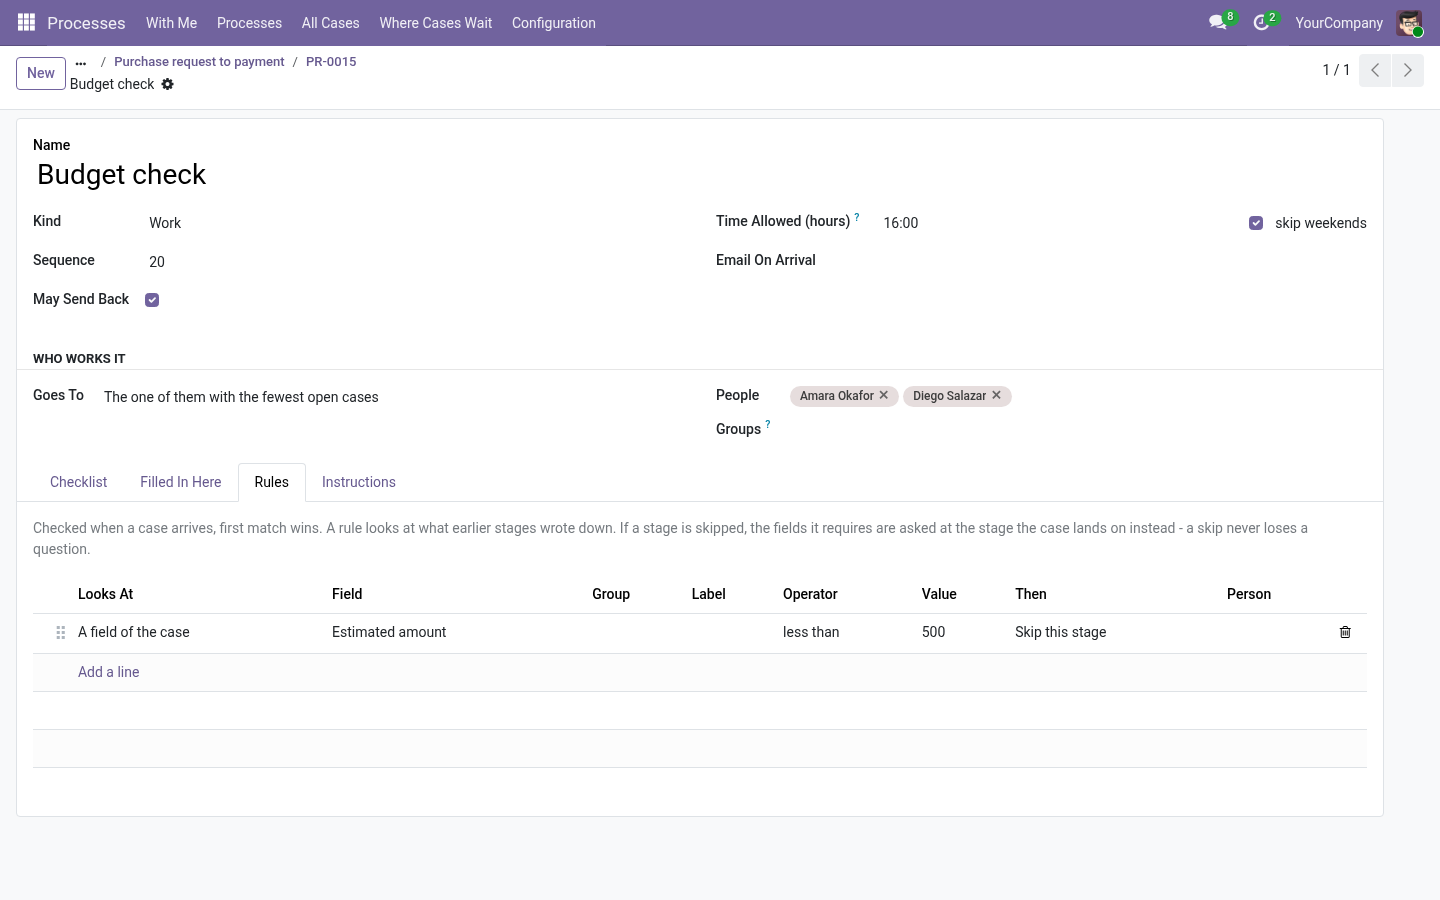Open the less than operator cell
The width and height of the screenshot is (1440, 900).
844,632
